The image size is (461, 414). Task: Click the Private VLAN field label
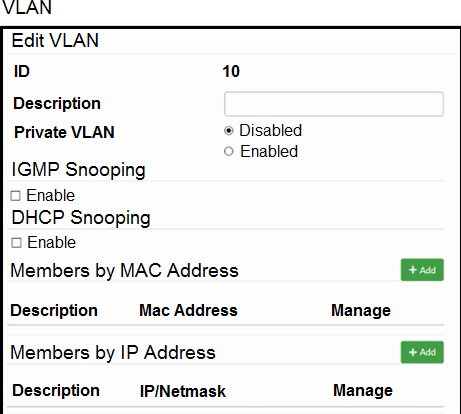pos(64,132)
